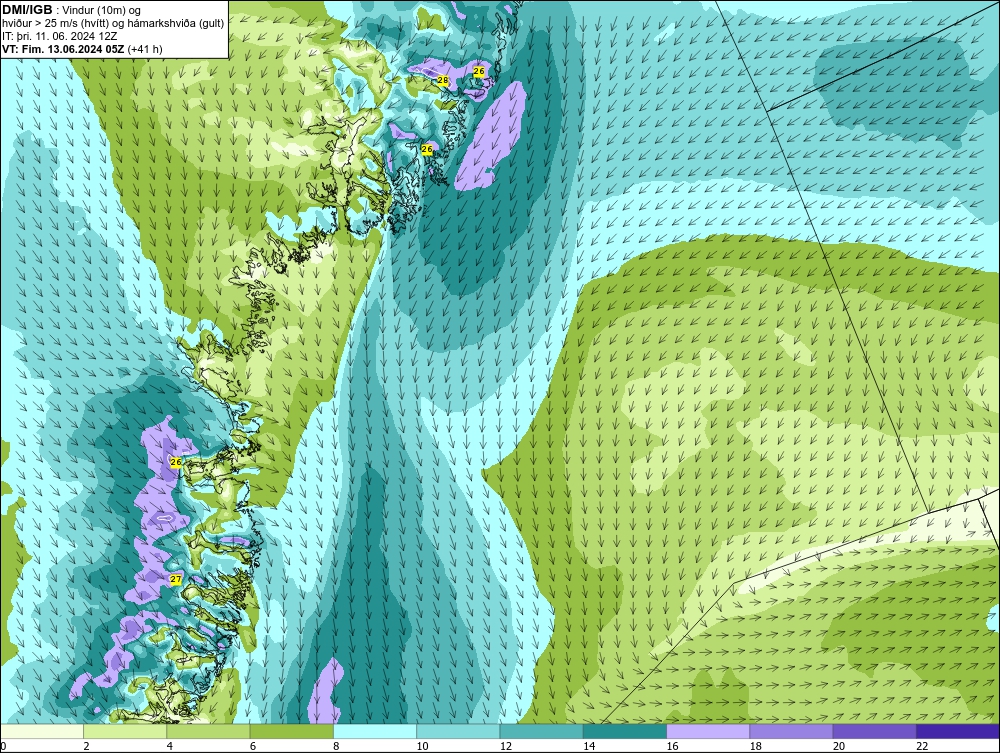Pick the 8–10 m/s light cyan legend swatch
The width and height of the screenshot is (1000, 753).
[375, 731]
